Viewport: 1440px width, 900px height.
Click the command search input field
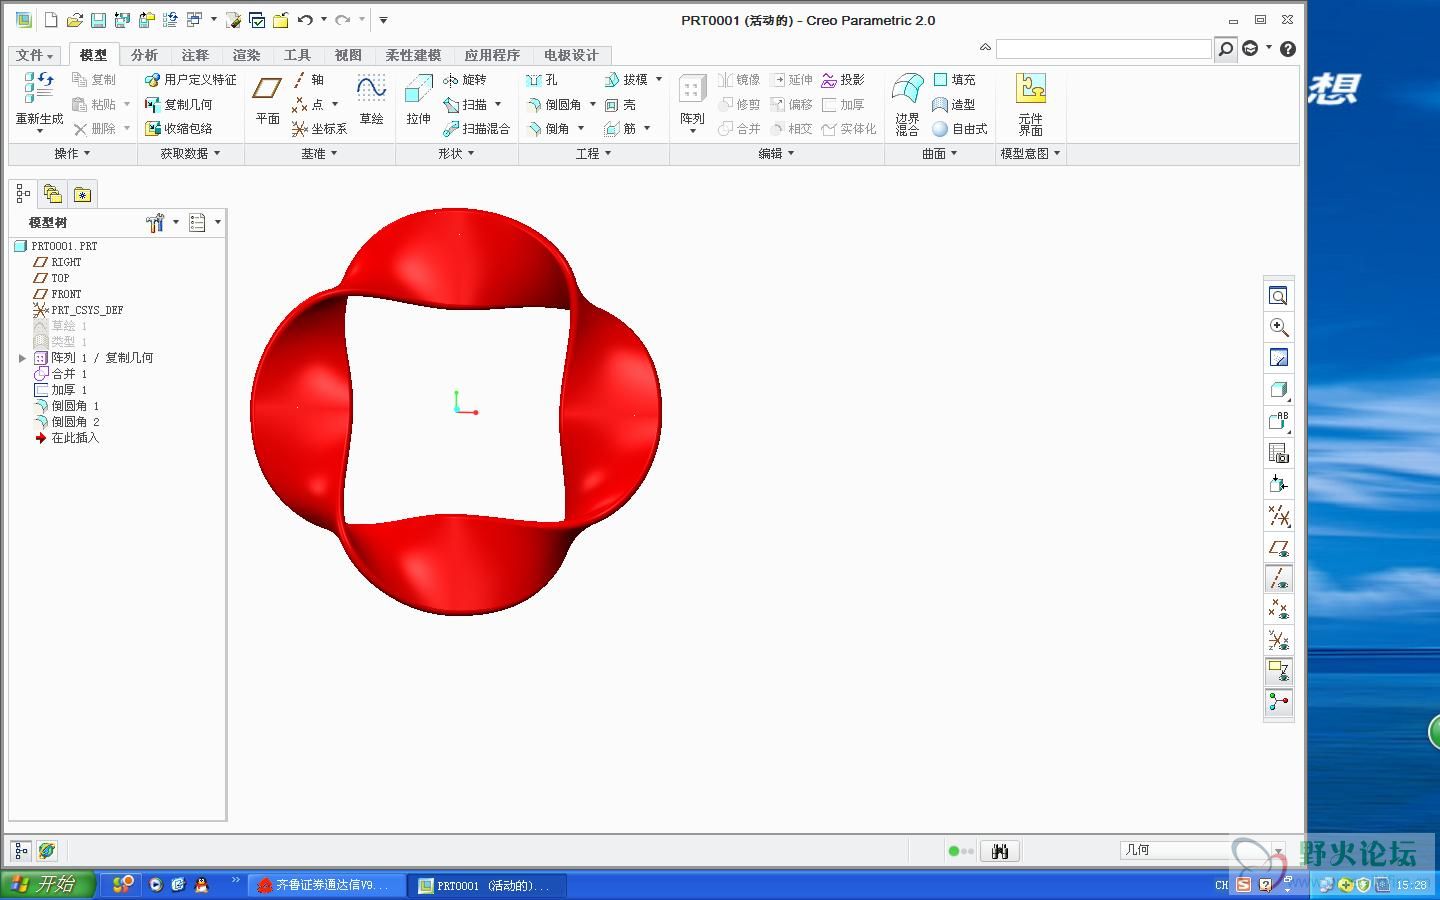1103,49
